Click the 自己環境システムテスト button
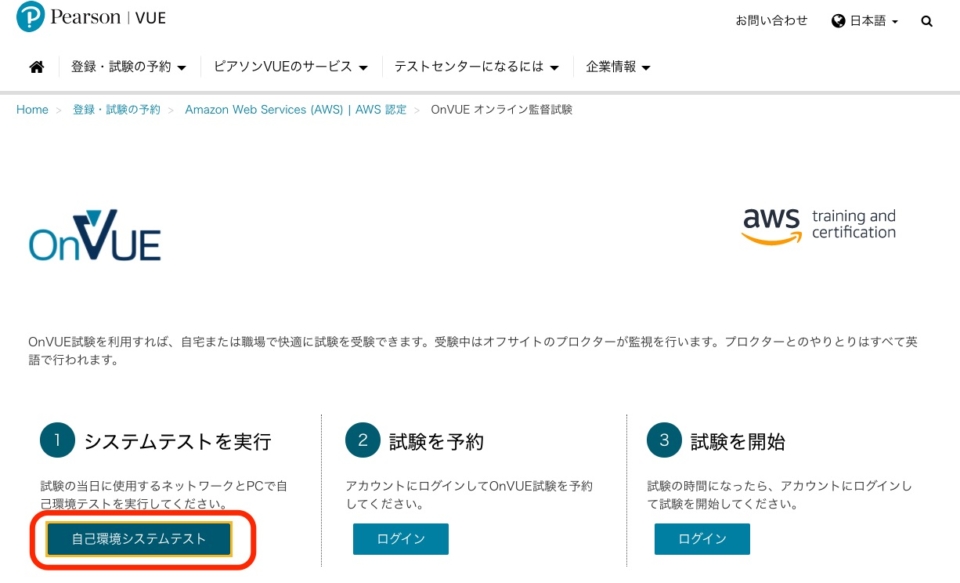The height and width of the screenshot is (583, 960). click(x=141, y=539)
